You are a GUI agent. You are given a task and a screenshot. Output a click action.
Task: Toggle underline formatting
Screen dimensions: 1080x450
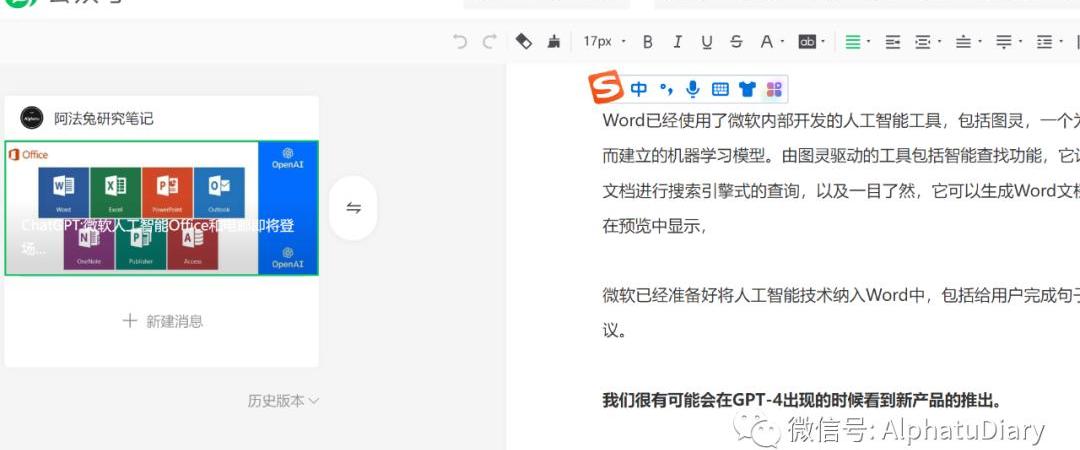pos(707,42)
